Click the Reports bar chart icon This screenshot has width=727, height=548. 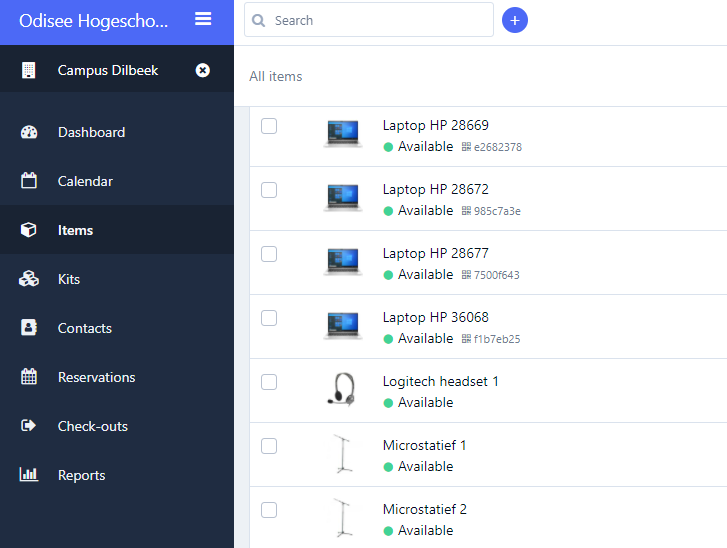click(x=29, y=474)
